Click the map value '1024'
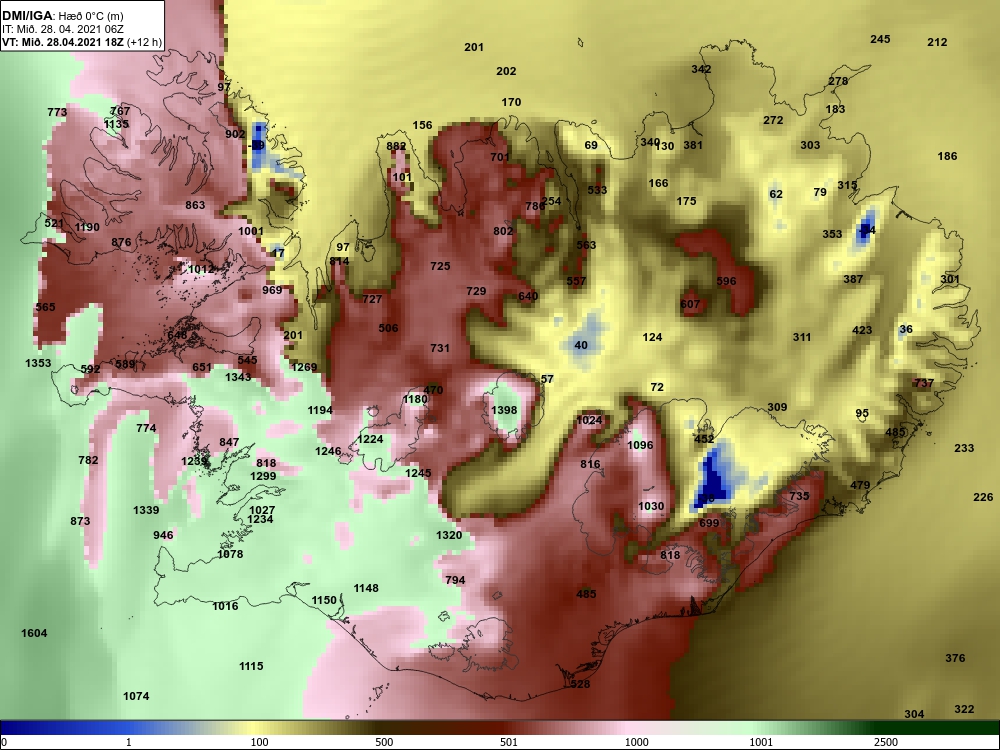Image resolution: width=1000 pixels, height=750 pixels. [589, 420]
